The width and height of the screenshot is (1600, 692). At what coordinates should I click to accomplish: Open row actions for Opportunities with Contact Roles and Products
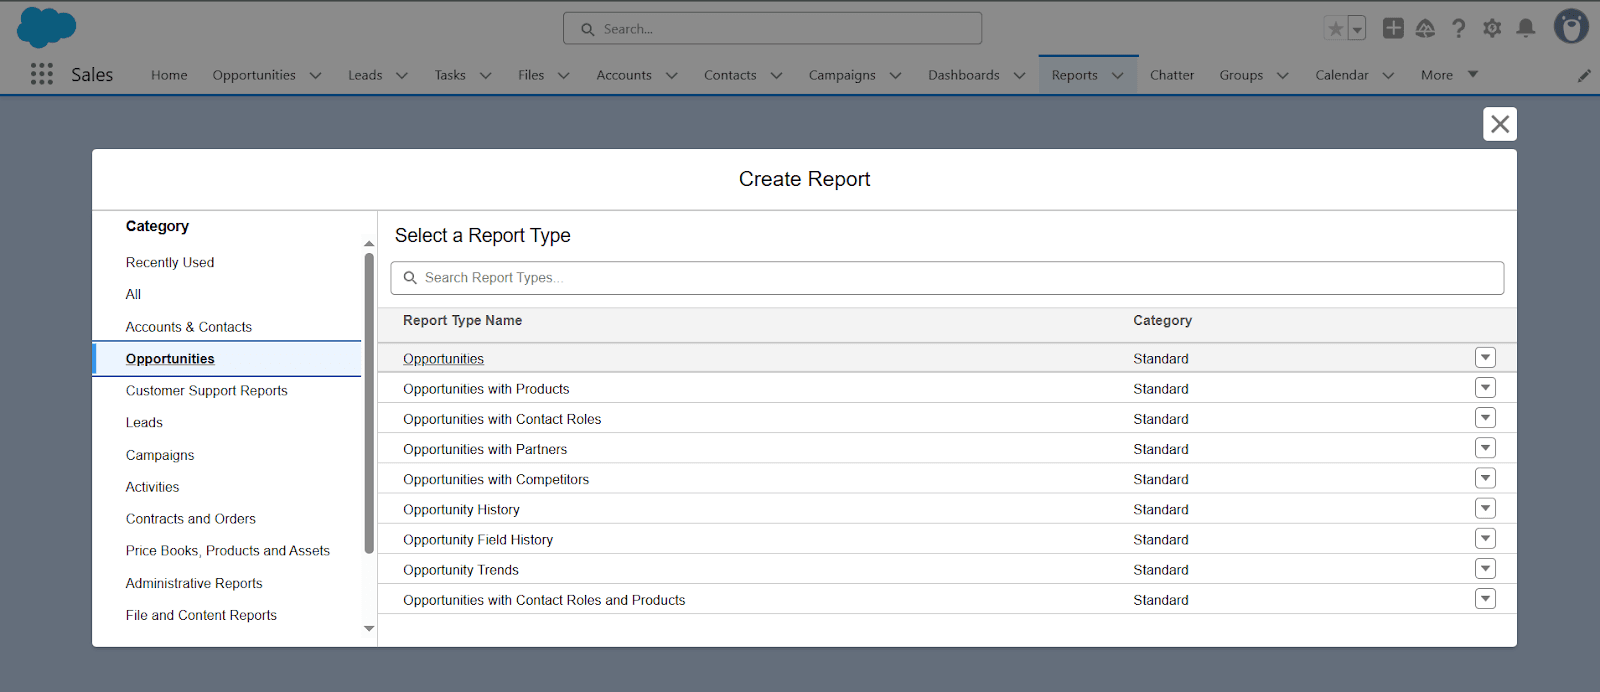pyautogui.click(x=1485, y=599)
